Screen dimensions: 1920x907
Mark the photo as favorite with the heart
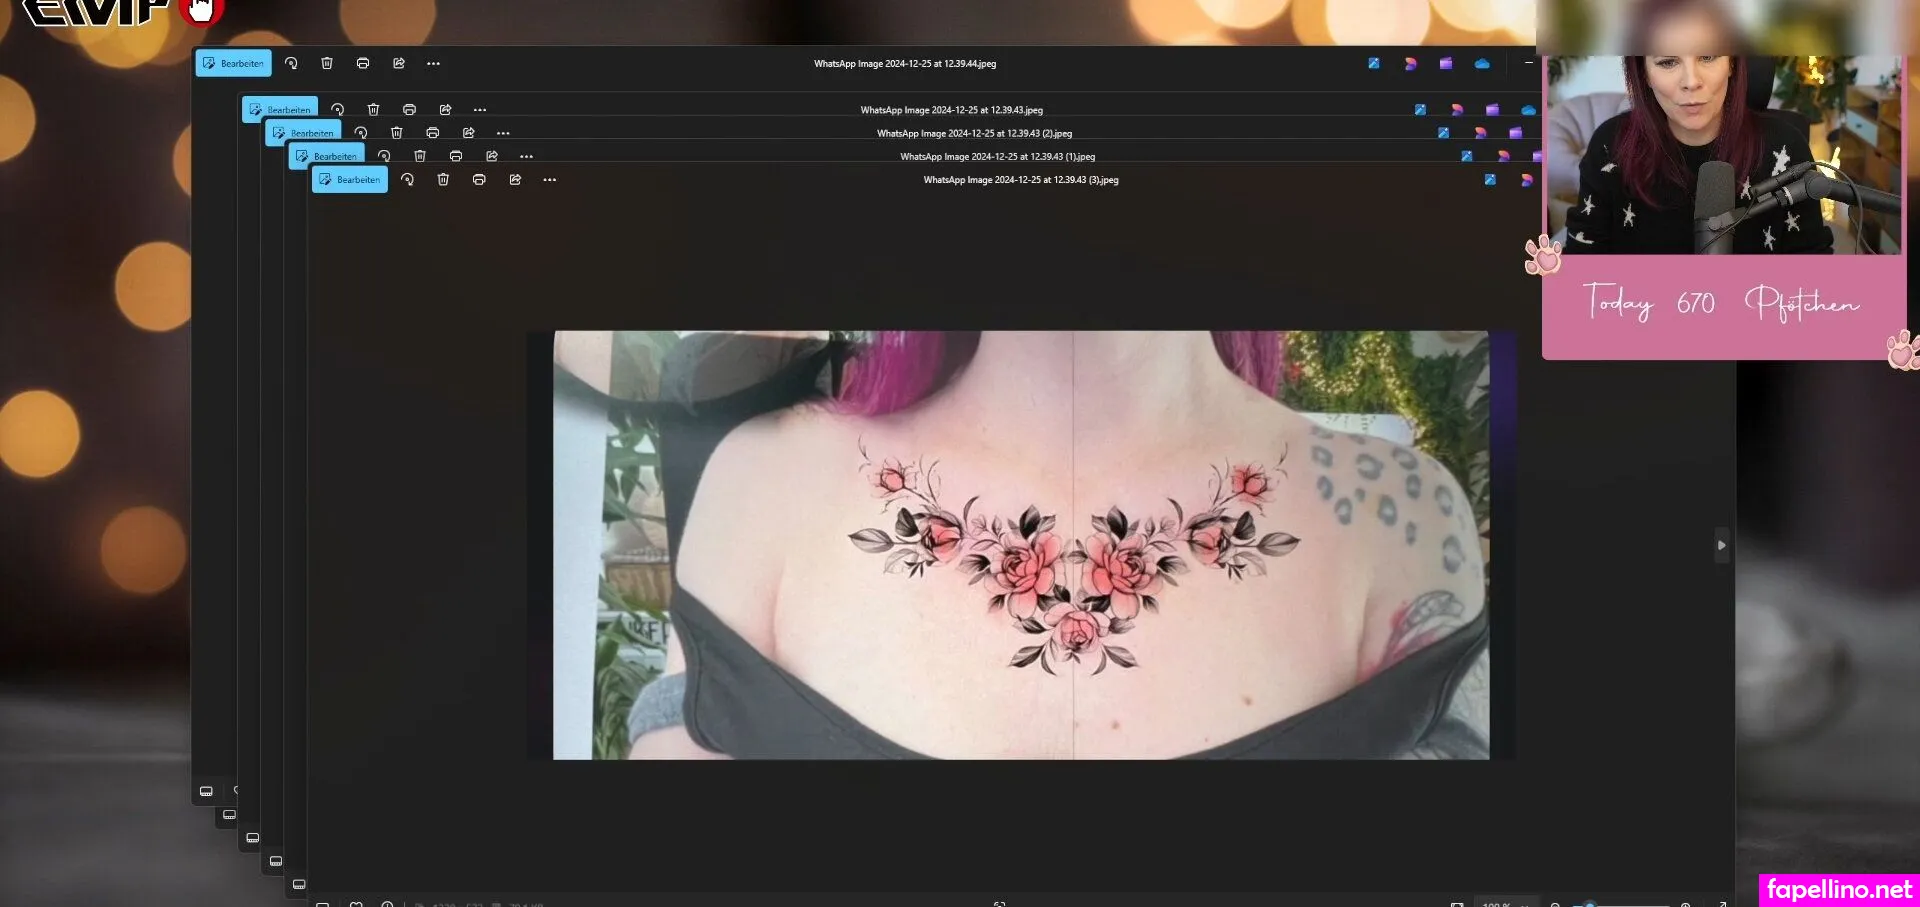pyautogui.click(x=357, y=904)
